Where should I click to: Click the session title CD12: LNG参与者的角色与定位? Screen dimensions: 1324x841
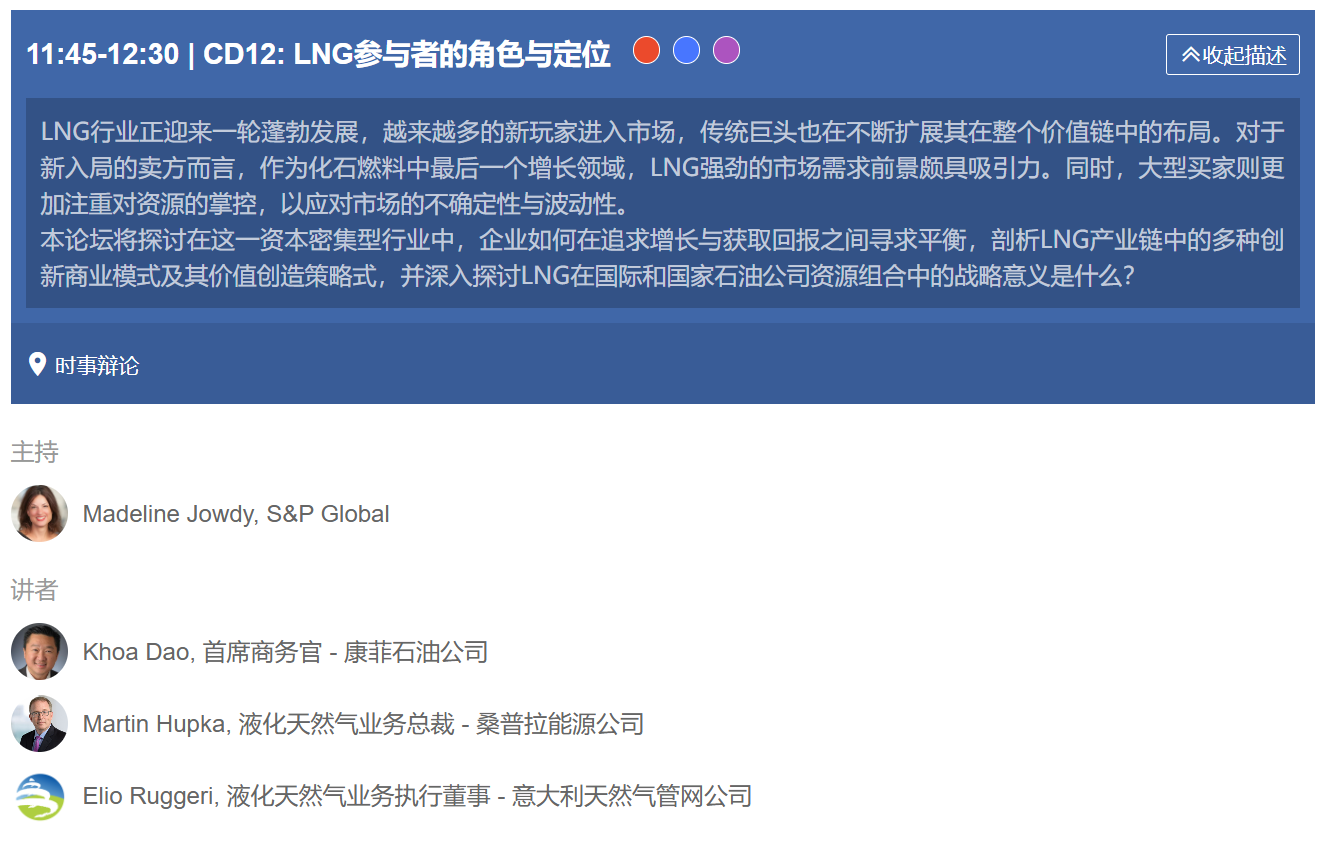pyautogui.click(x=407, y=55)
